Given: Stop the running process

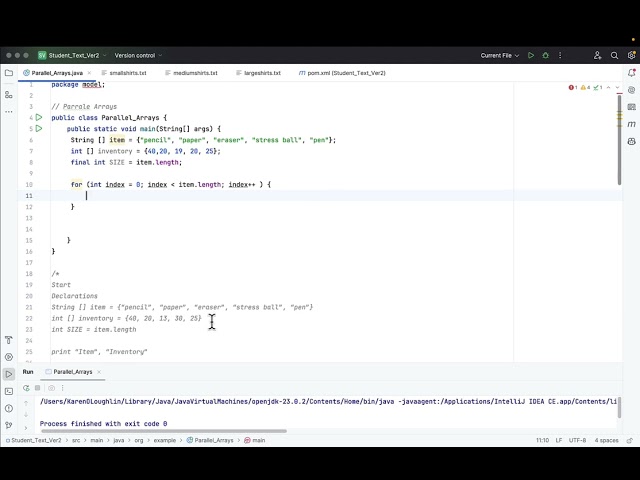Looking at the screenshot, I should coord(38,388).
